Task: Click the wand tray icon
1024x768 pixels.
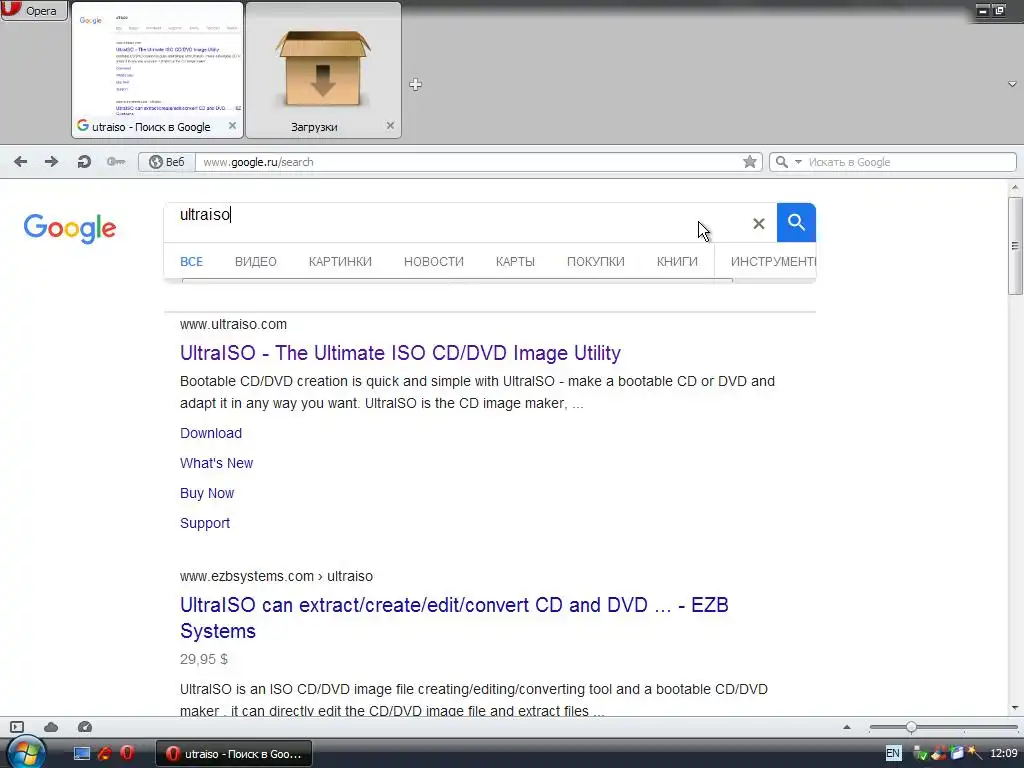Action: click(975, 753)
